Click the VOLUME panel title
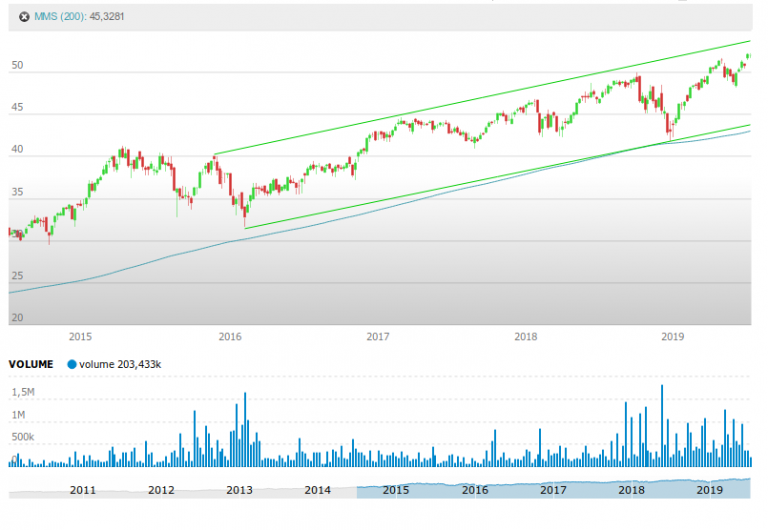 point(30,365)
